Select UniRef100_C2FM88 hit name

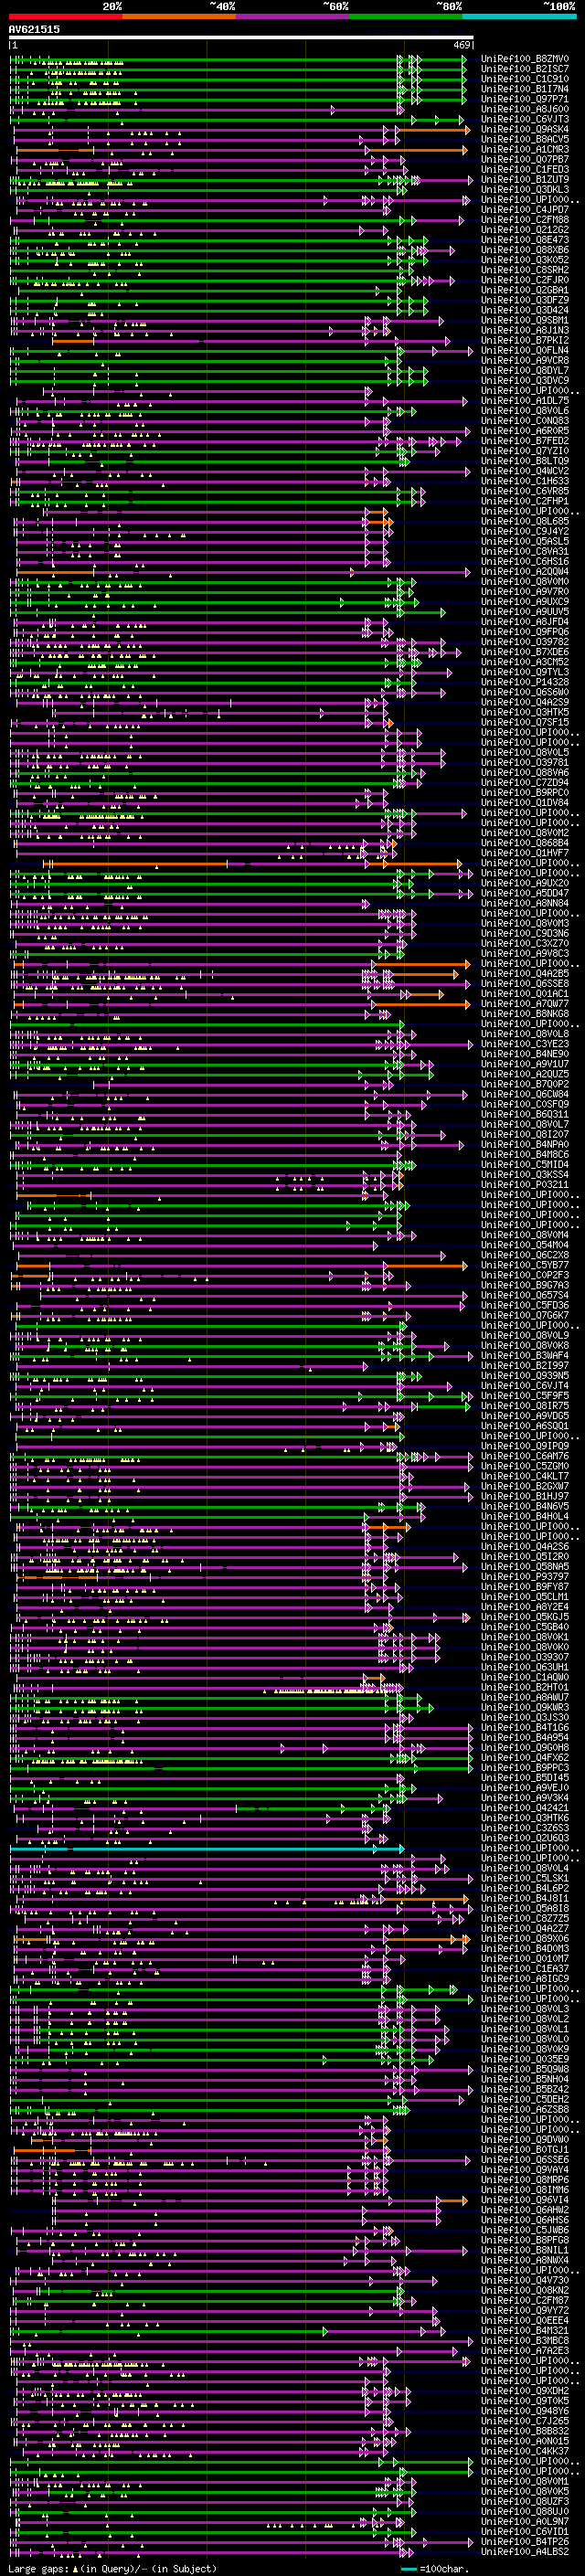coord(524,220)
